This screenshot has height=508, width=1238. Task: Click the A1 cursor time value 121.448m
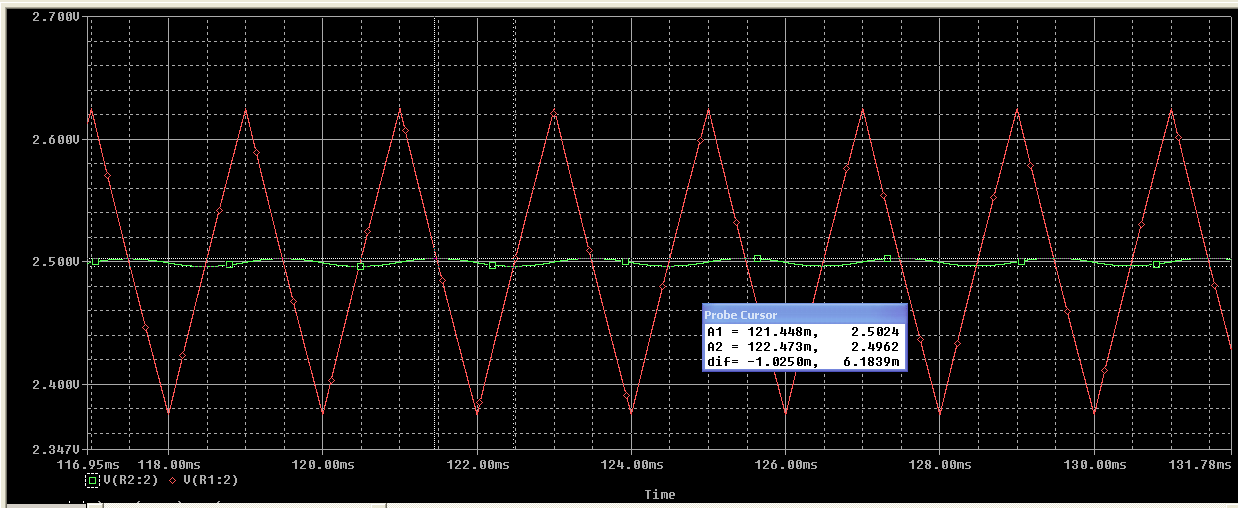tap(780, 332)
